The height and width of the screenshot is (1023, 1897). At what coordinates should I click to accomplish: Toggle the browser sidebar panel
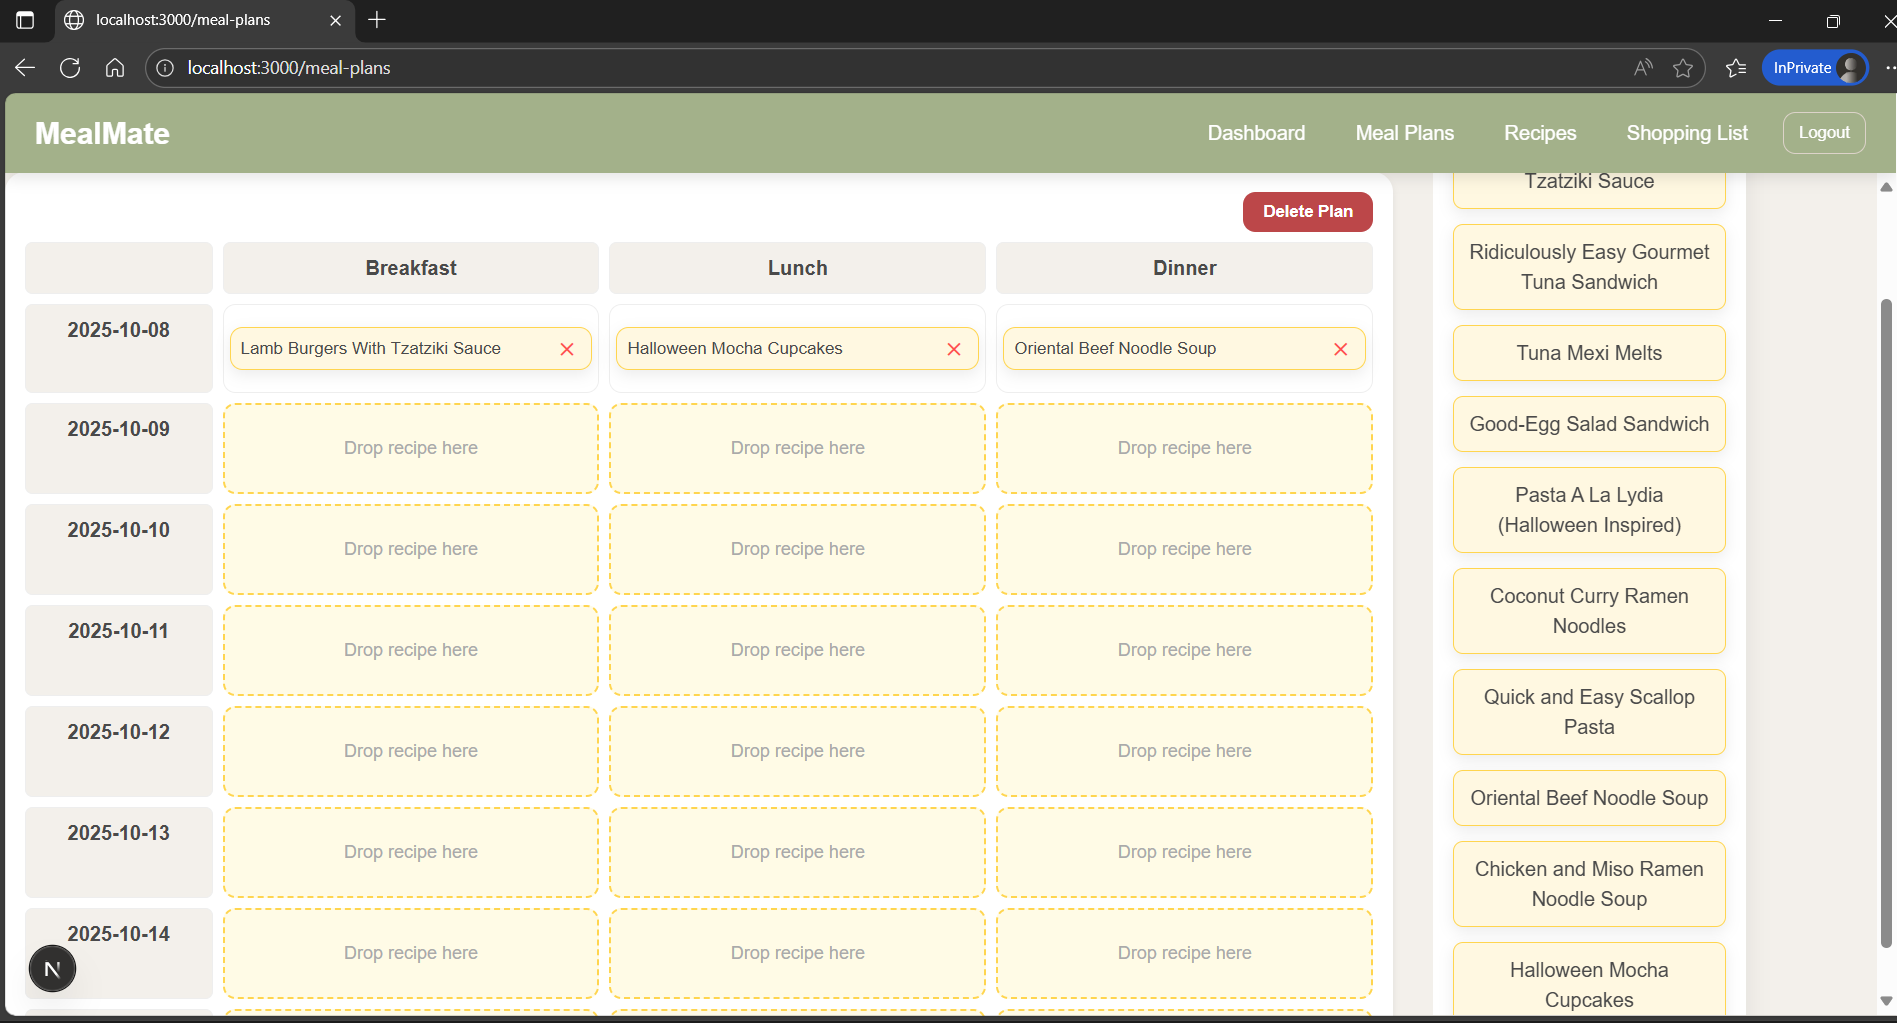coord(25,19)
